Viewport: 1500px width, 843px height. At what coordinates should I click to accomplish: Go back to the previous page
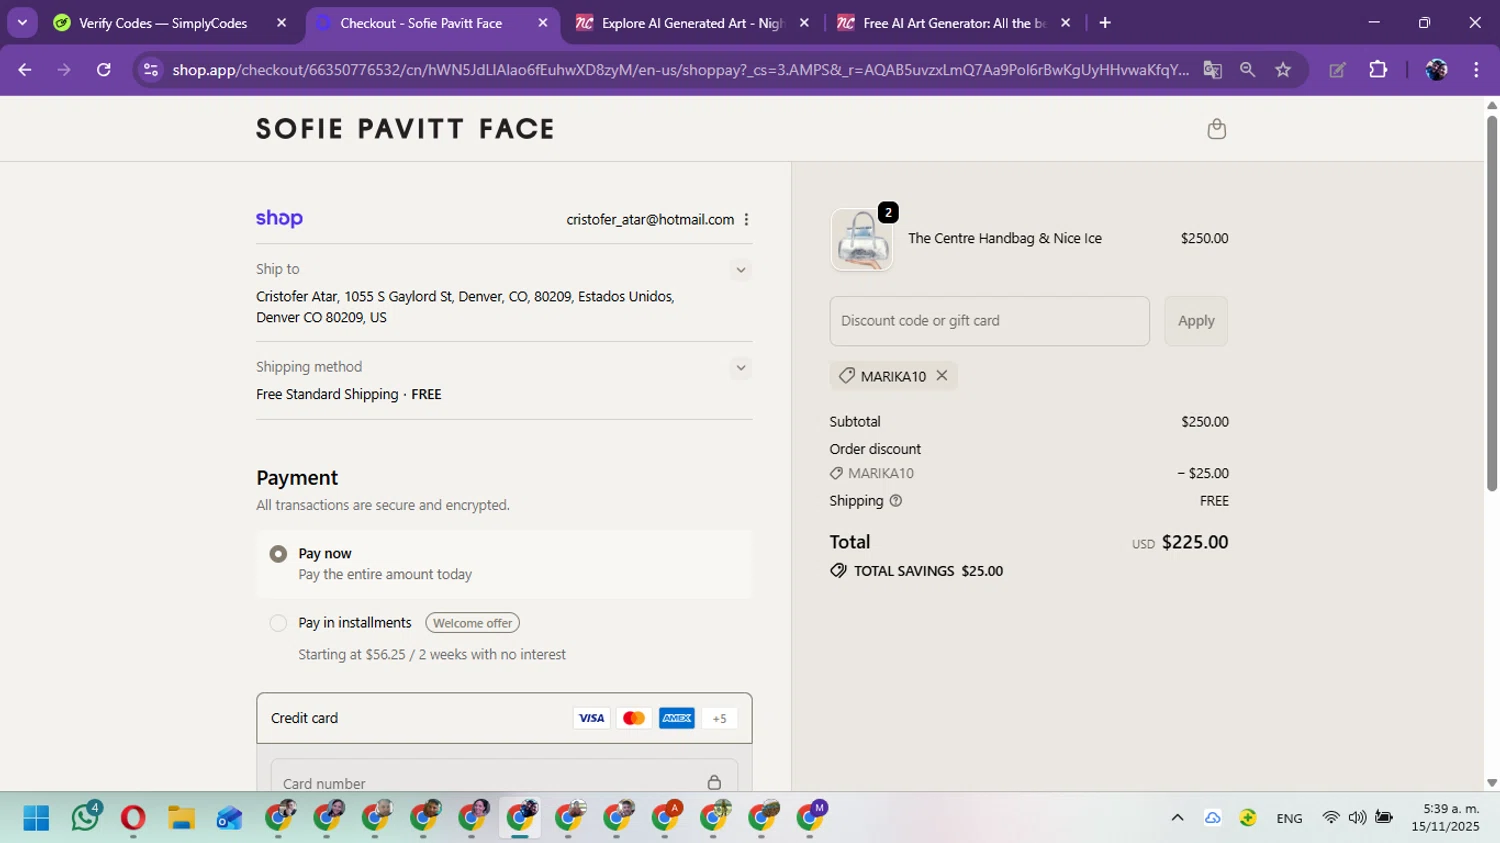click(25, 70)
